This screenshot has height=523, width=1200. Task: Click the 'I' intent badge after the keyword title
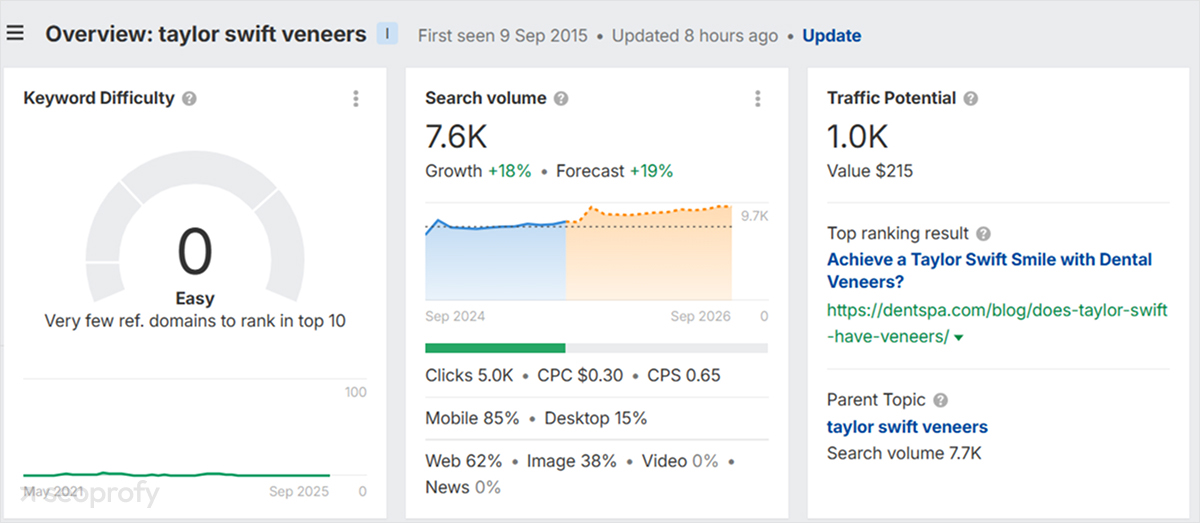coord(387,34)
